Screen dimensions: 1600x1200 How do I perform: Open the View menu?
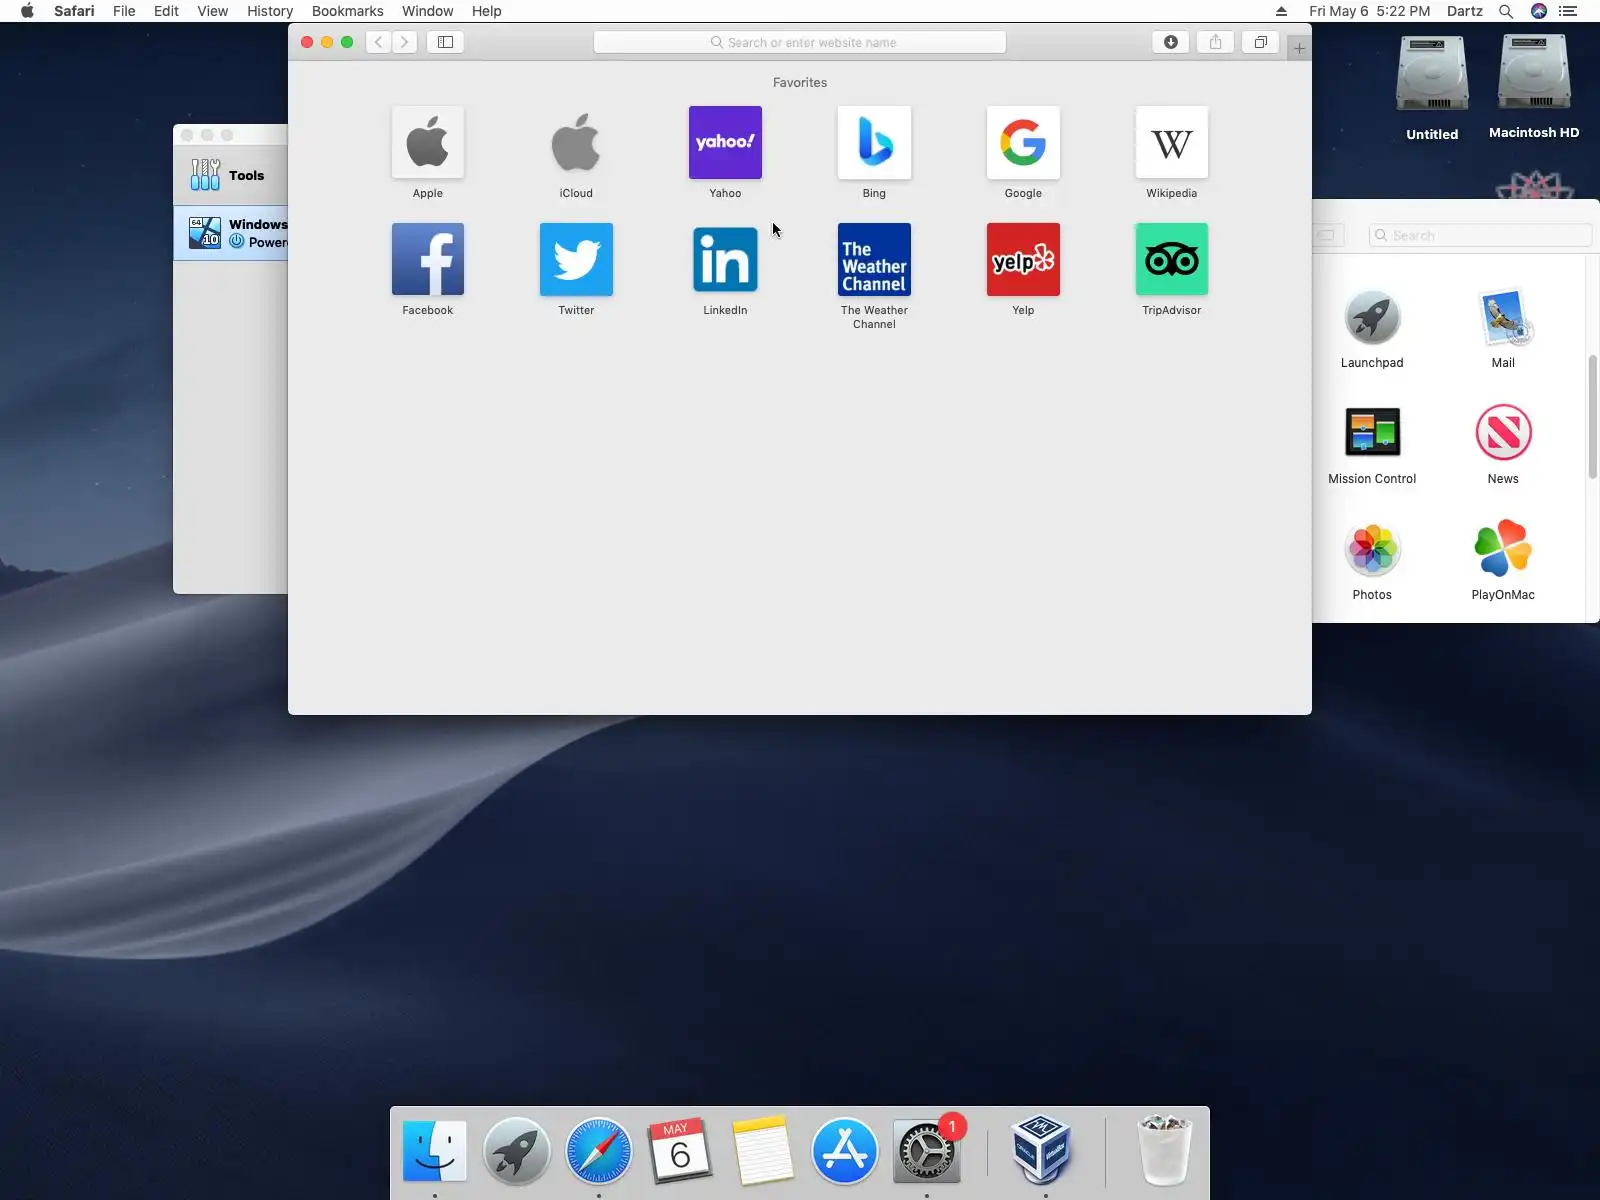tap(212, 11)
